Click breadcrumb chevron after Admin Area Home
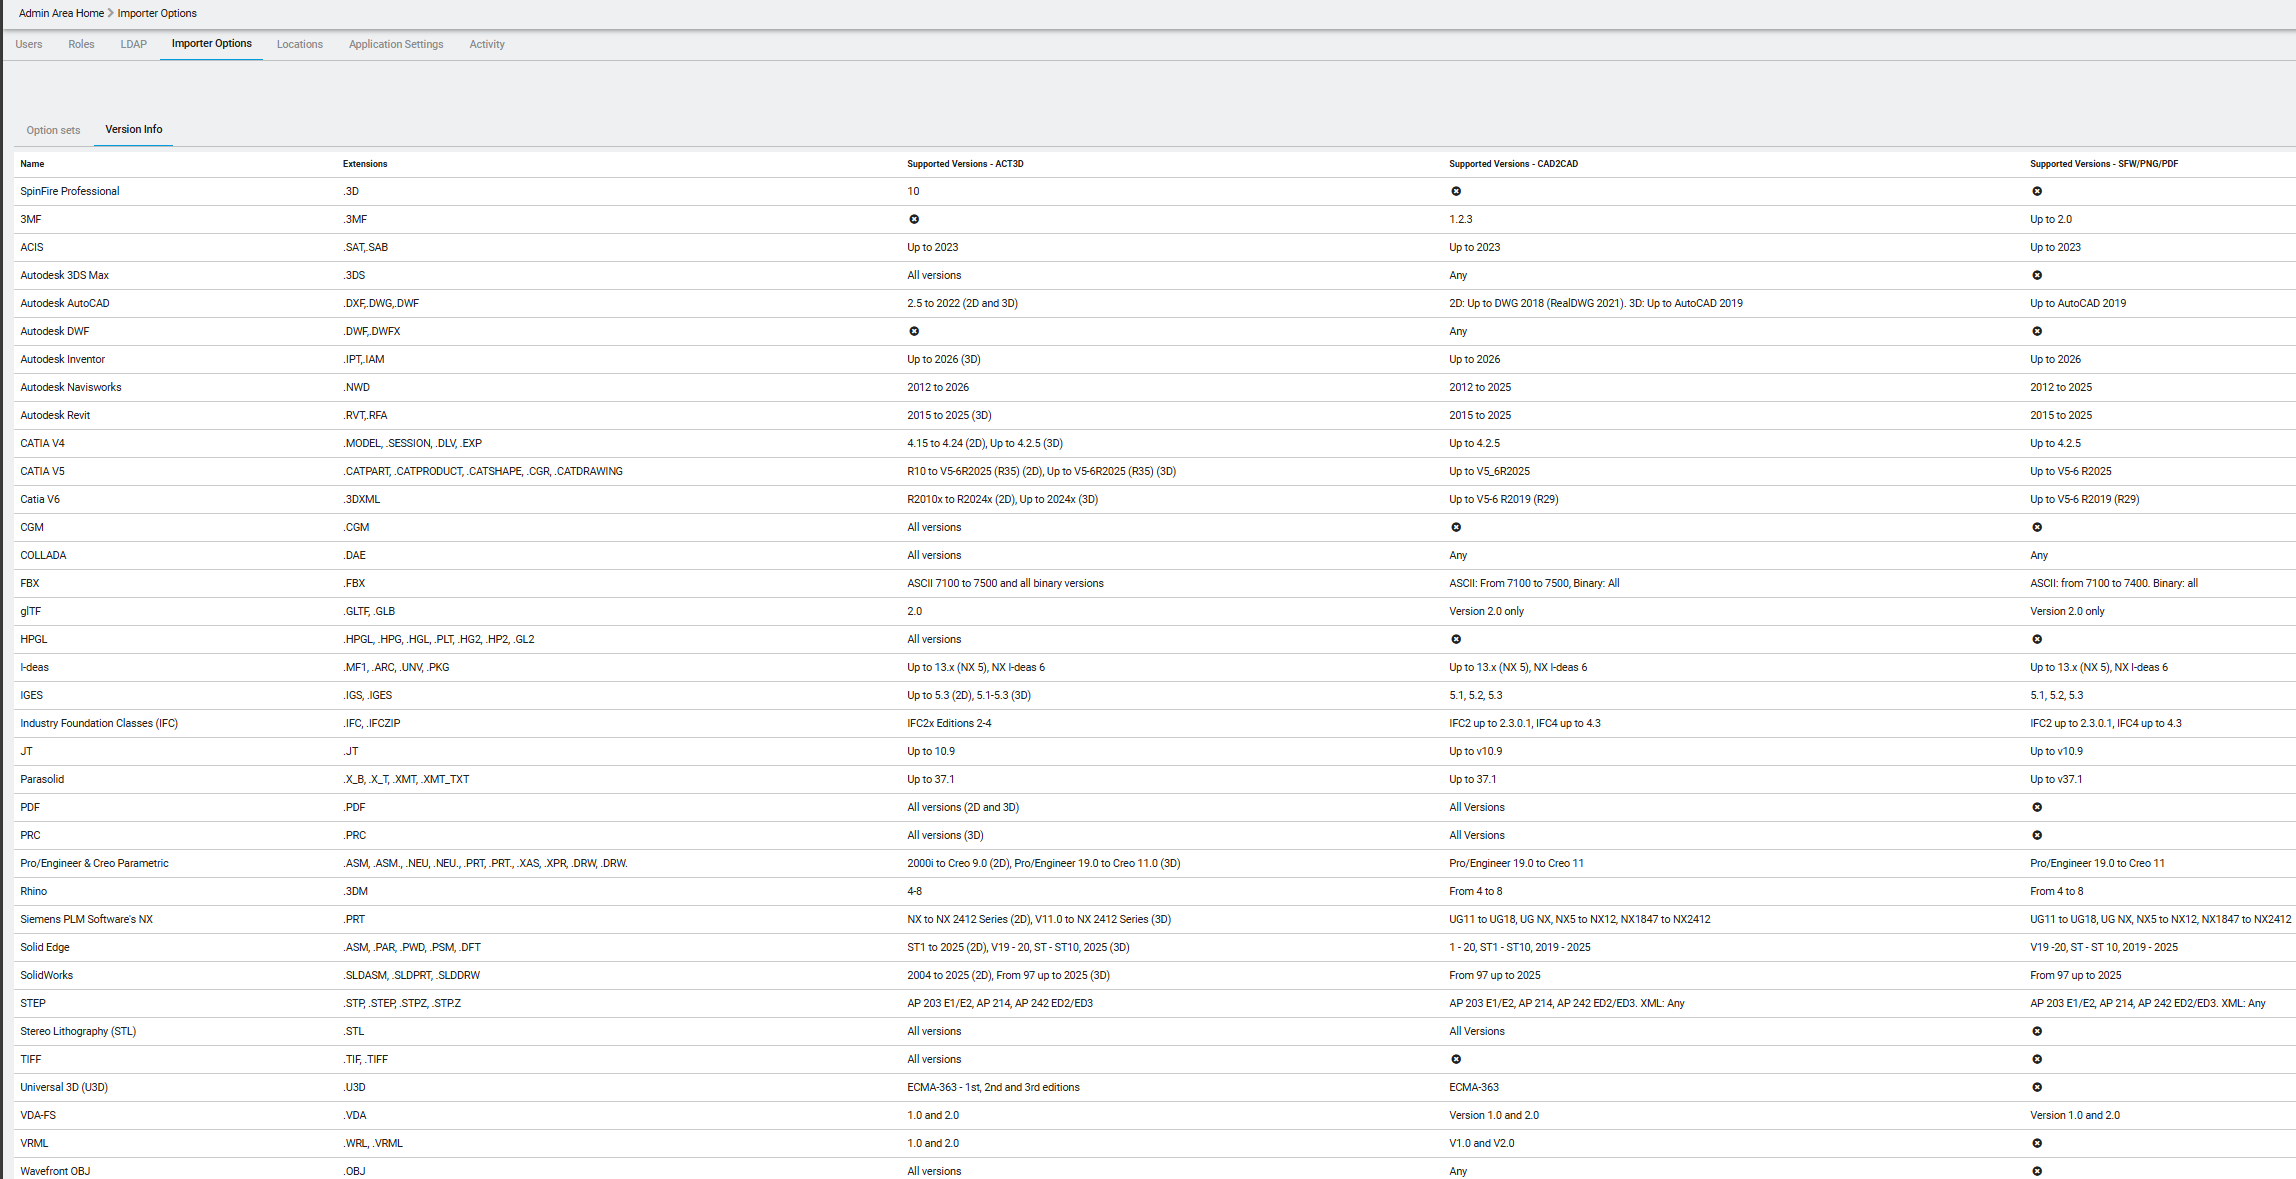Image resolution: width=2296 pixels, height=1179 pixels. click(111, 13)
